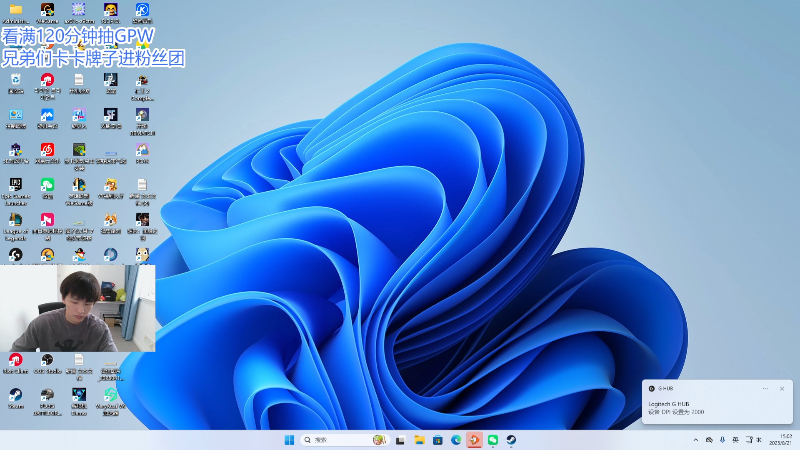This screenshot has height=450, width=800.
Task: Open the search highlight image in search box
Action: point(379,440)
